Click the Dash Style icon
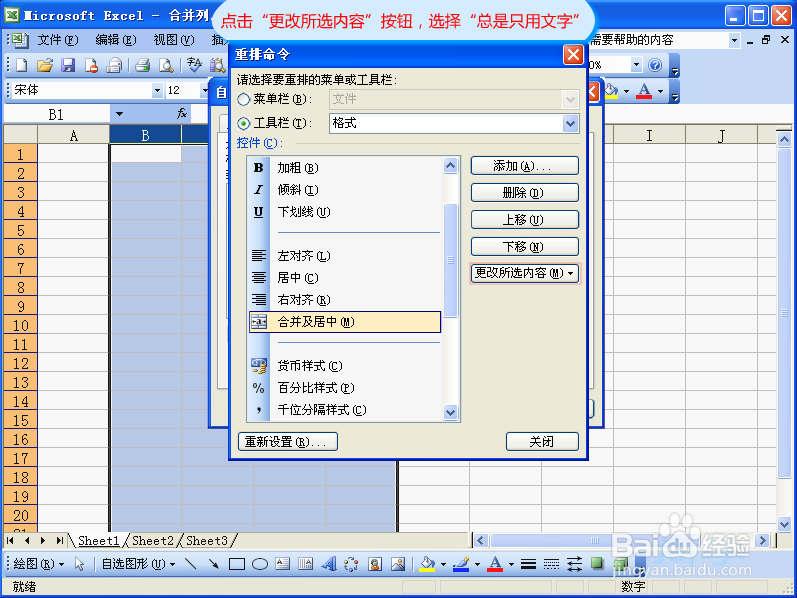 [x=551, y=564]
